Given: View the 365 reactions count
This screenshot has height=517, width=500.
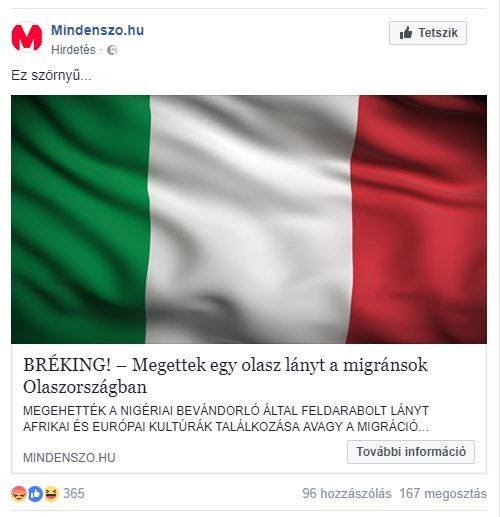Looking at the screenshot, I should (74, 494).
